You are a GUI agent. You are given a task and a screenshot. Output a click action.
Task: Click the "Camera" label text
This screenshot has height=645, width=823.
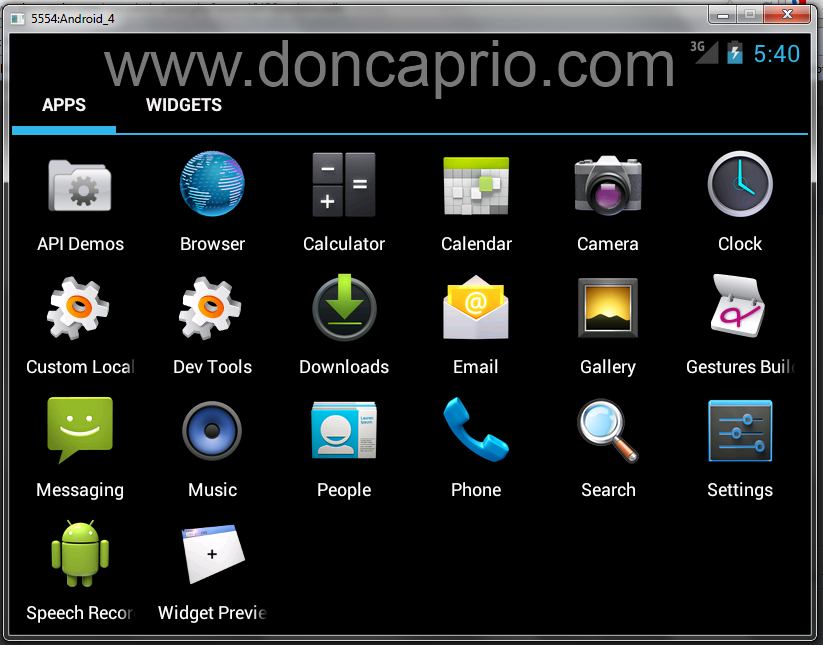pos(608,244)
